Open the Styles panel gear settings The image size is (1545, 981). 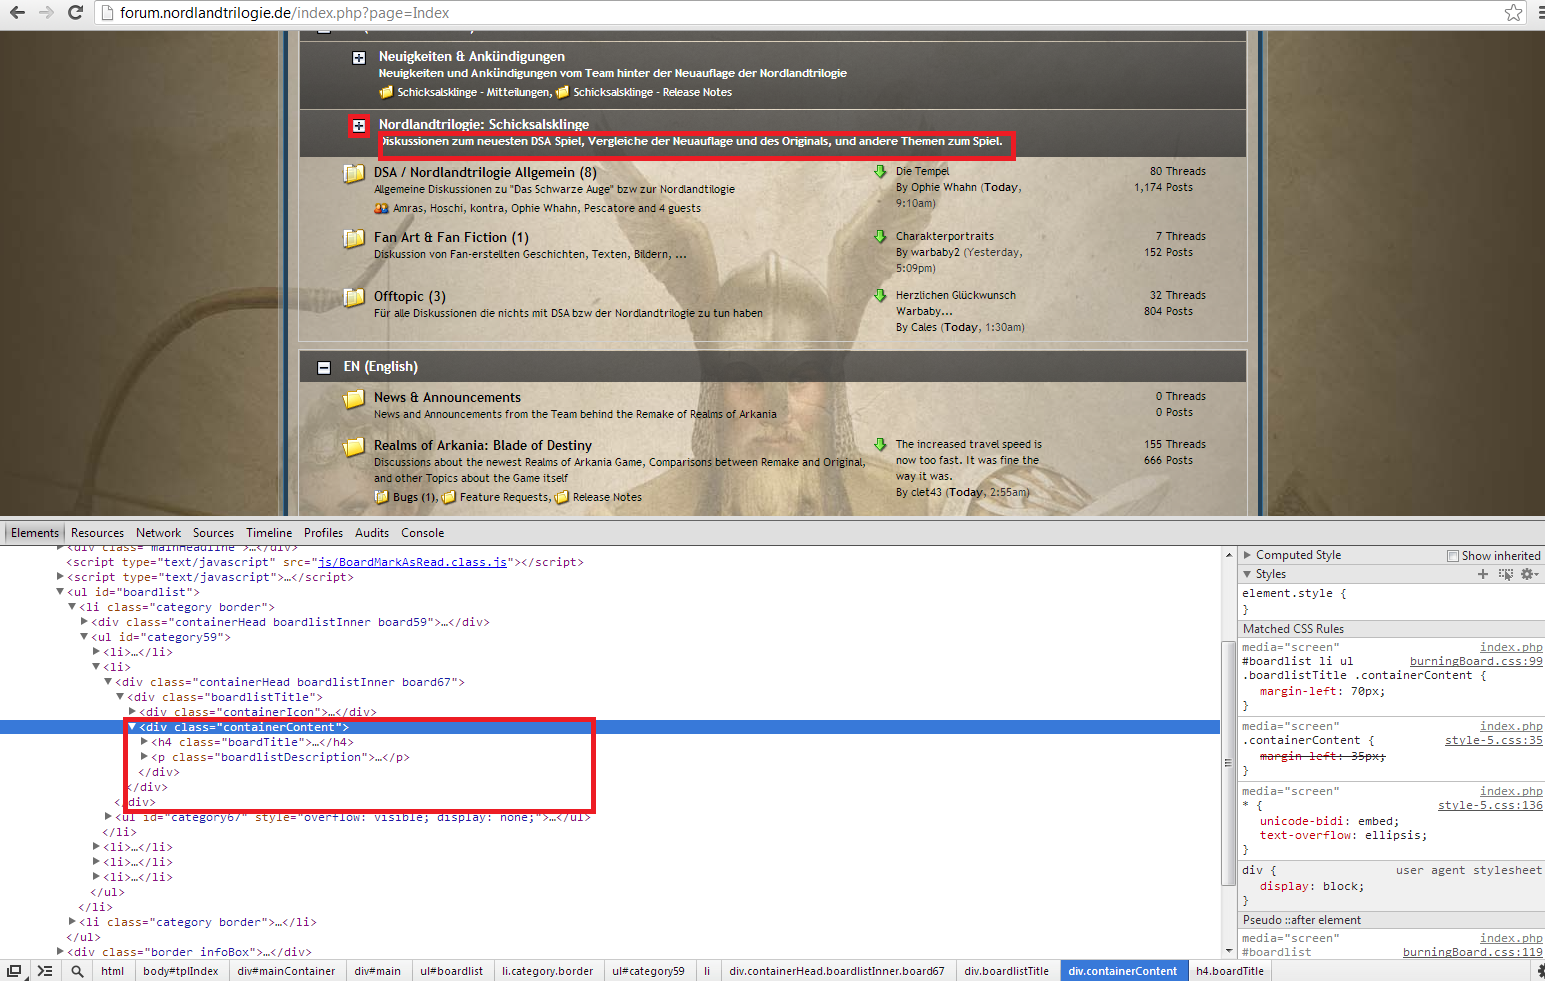(1528, 574)
